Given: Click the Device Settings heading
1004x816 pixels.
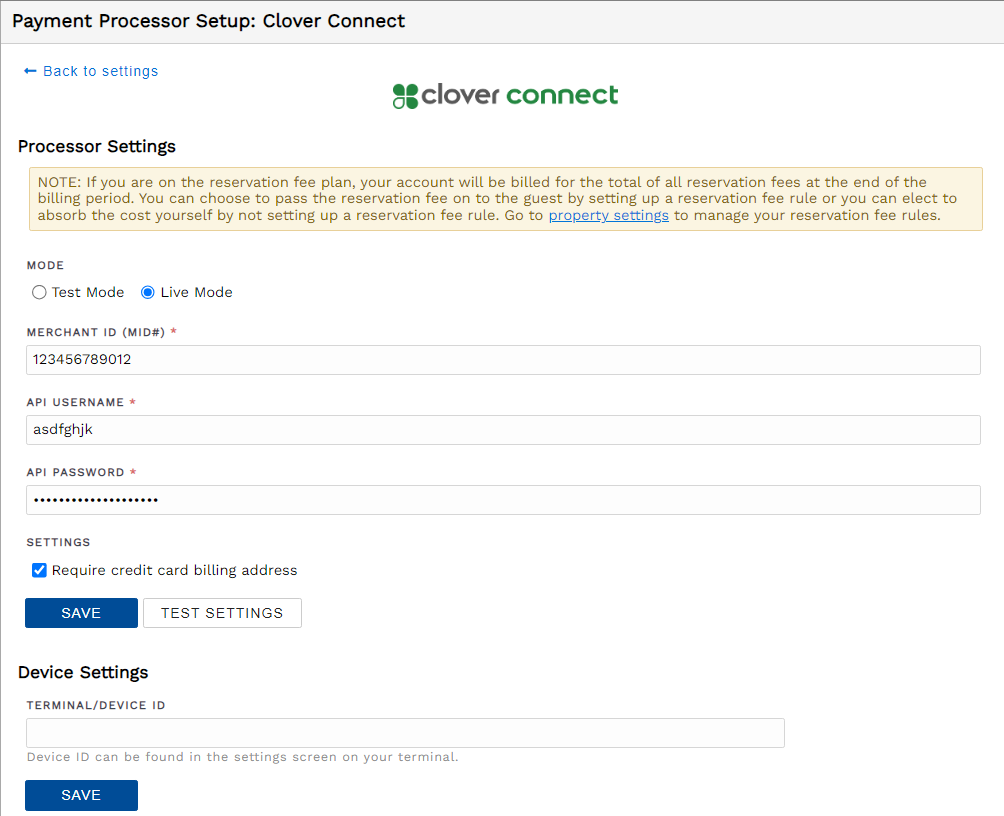Looking at the screenshot, I should [81, 673].
